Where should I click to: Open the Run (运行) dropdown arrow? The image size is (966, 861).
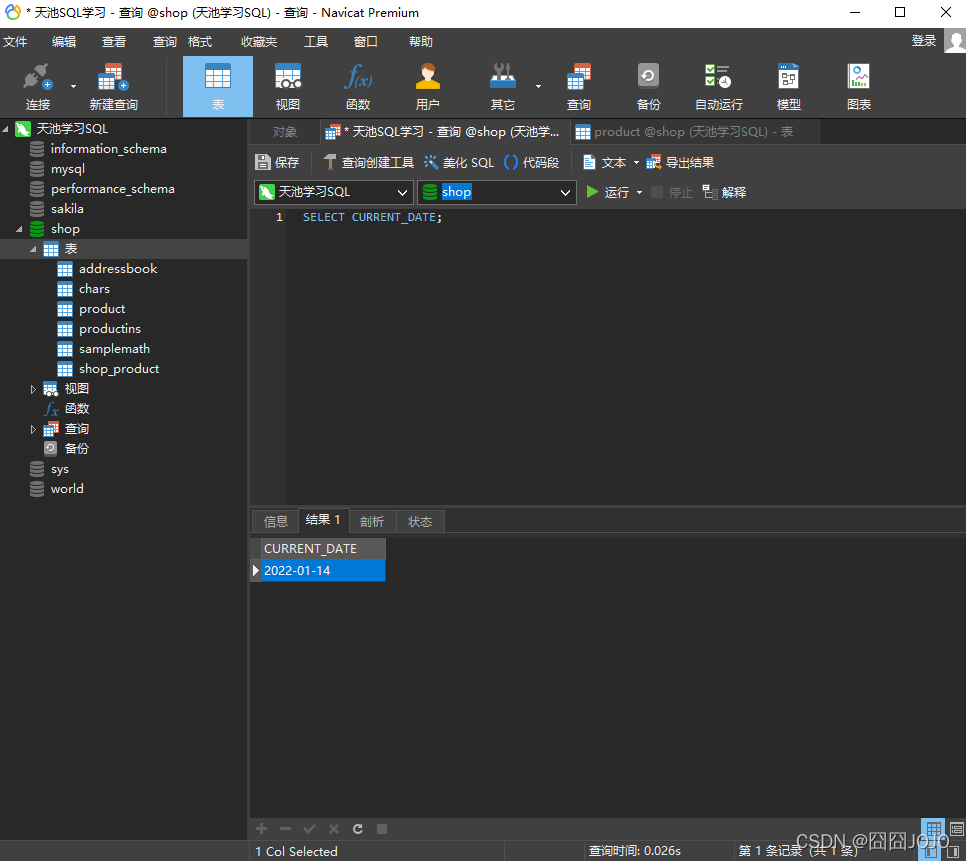639,193
